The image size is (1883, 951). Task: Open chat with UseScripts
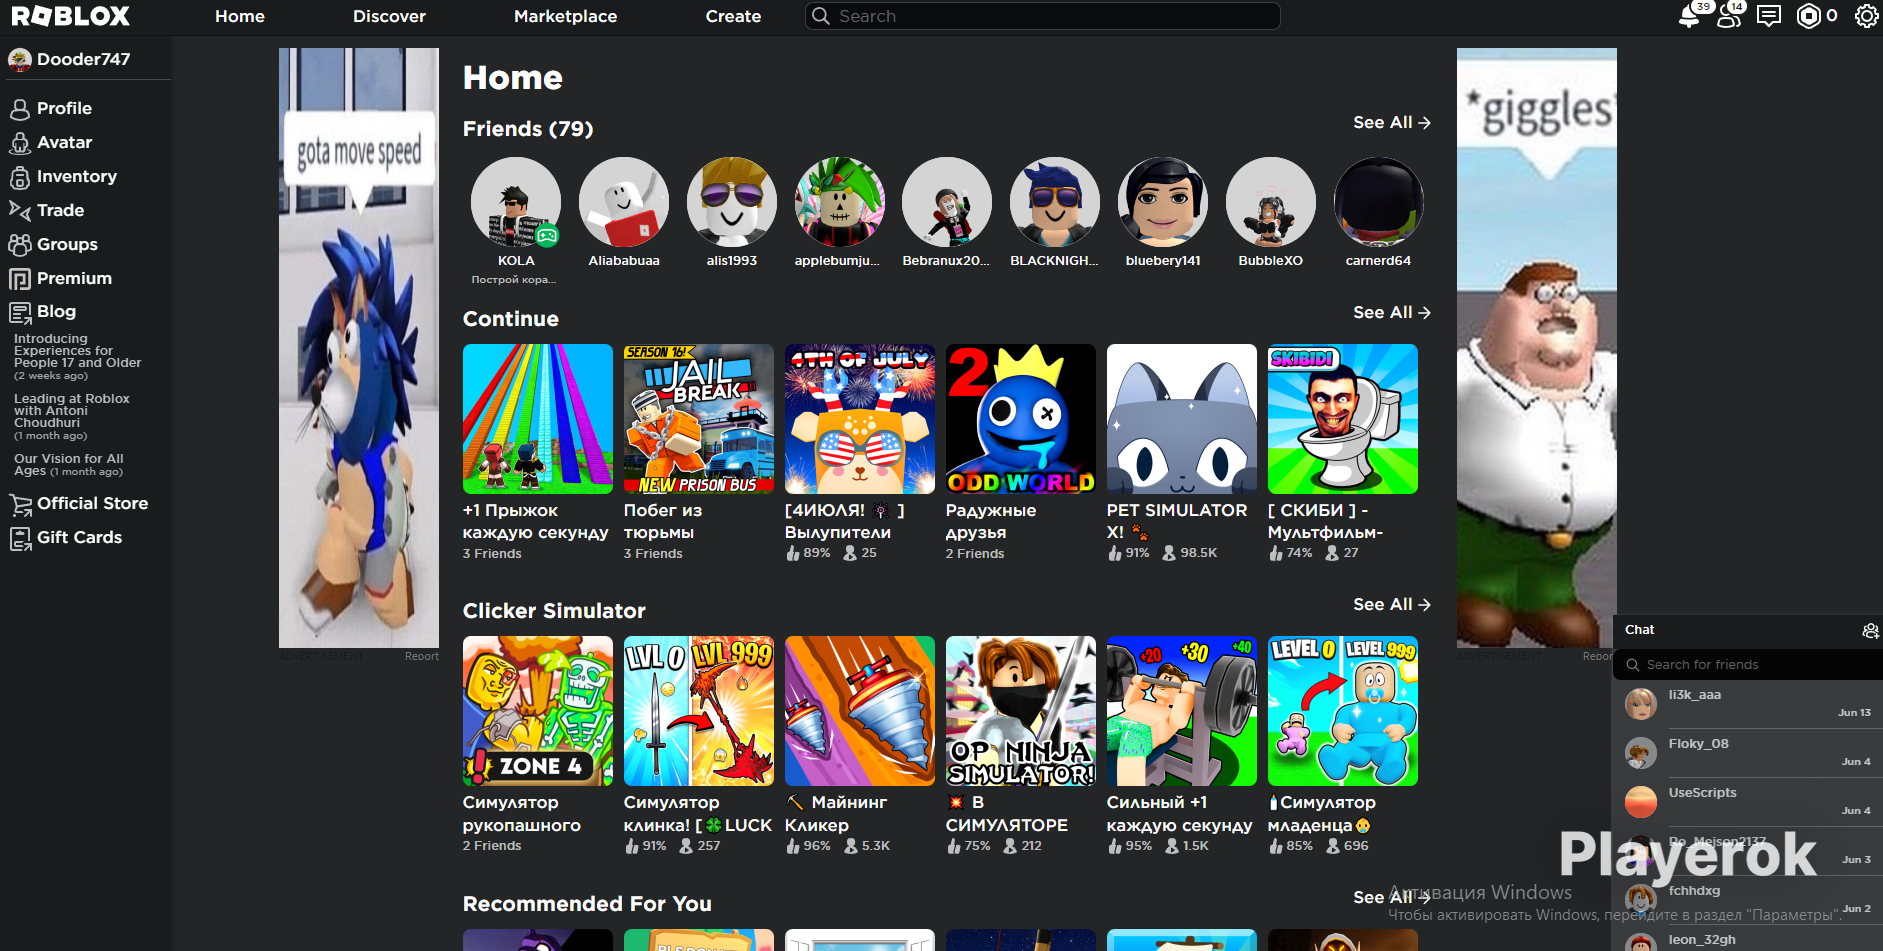pyautogui.click(x=1748, y=802)
